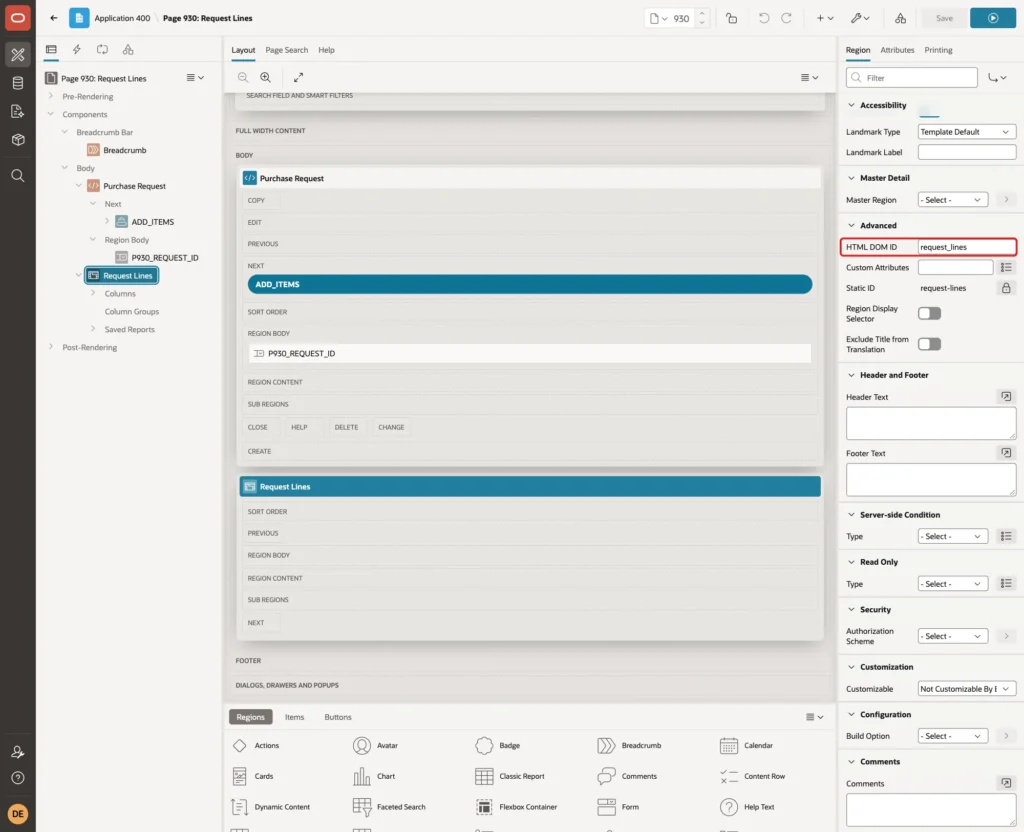Open Custom Attributes list picker icon
The width and height of the screenshot is (1024, 832).
tap(1006, 267)
